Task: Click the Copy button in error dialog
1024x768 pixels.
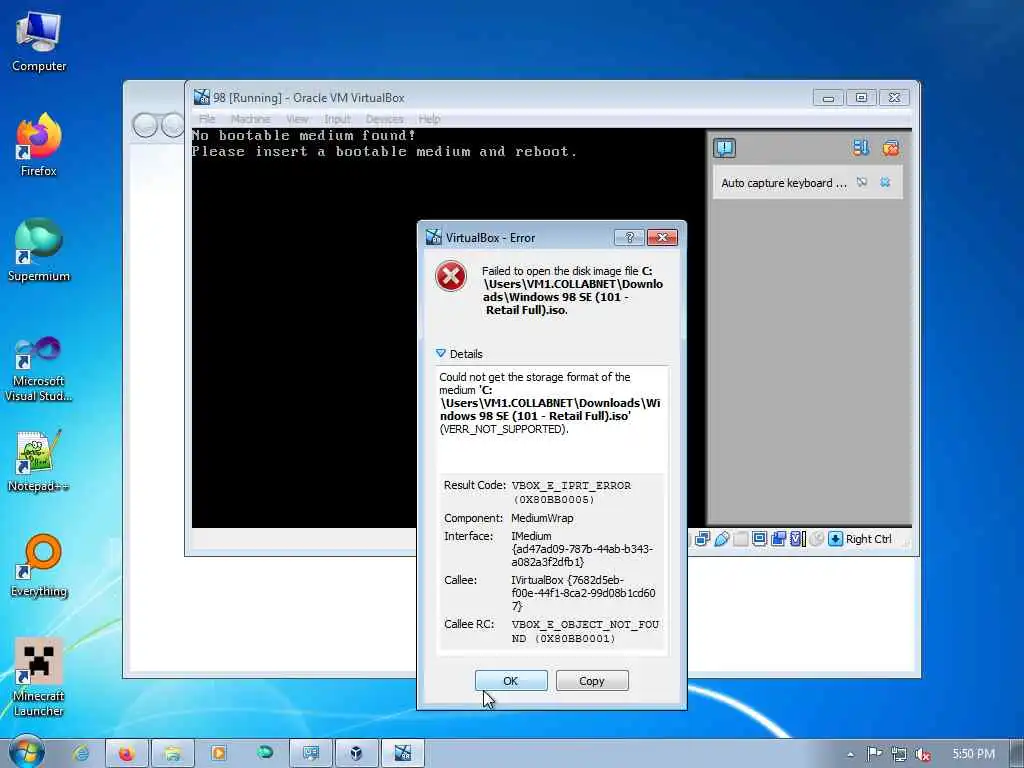Action: click(x=592, y=680)
